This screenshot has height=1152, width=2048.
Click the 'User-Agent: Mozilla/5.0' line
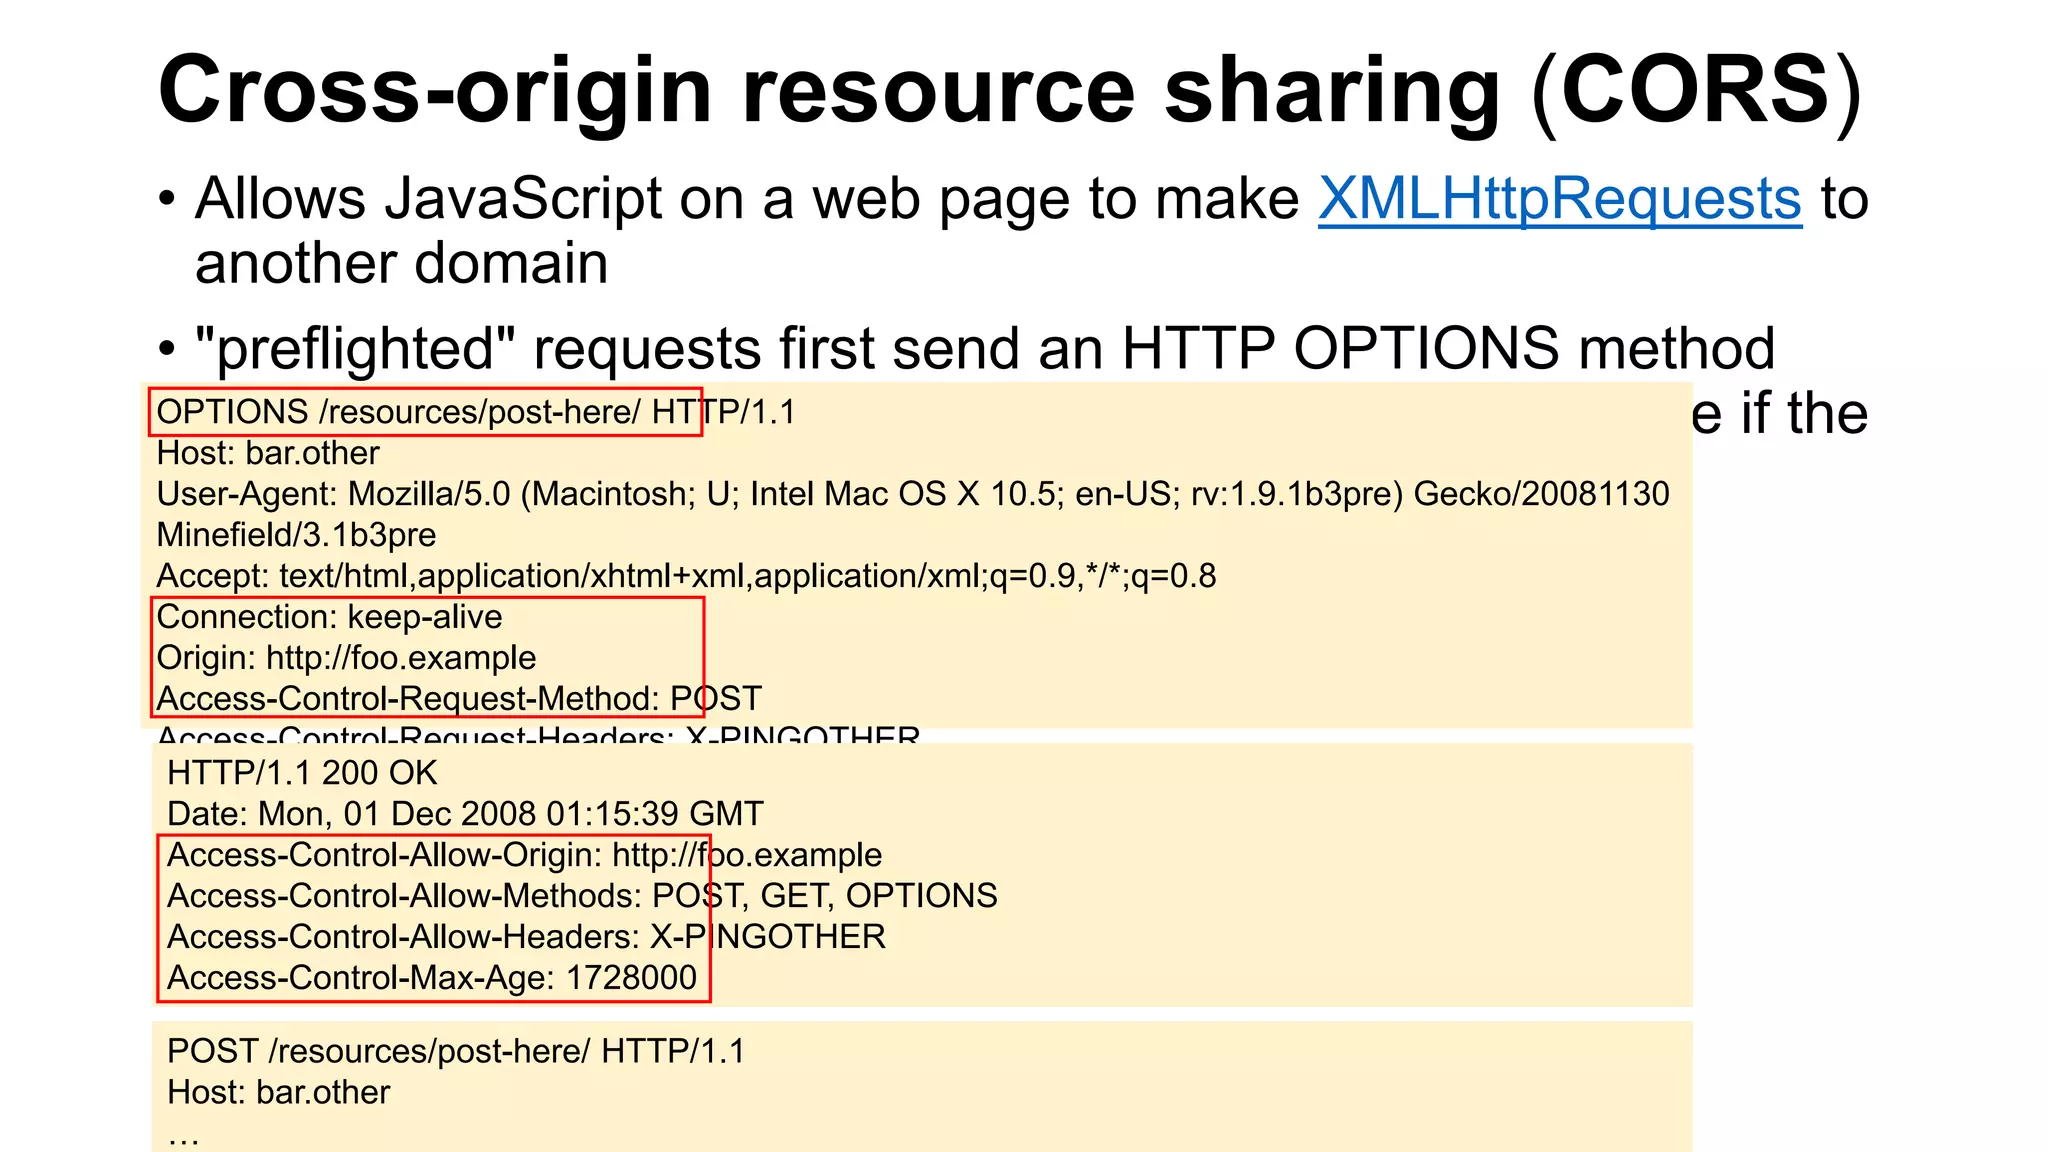click(913, 494)
